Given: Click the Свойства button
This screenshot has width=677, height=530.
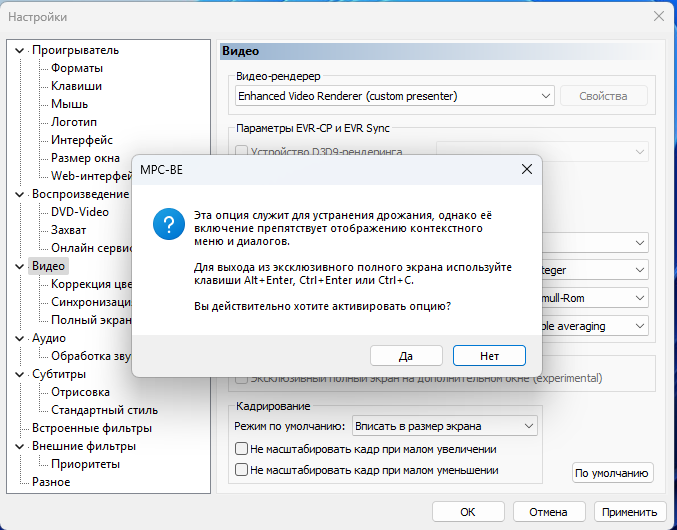Looking at the screenshot, I should pyautogui.click(x=603, y=96).
